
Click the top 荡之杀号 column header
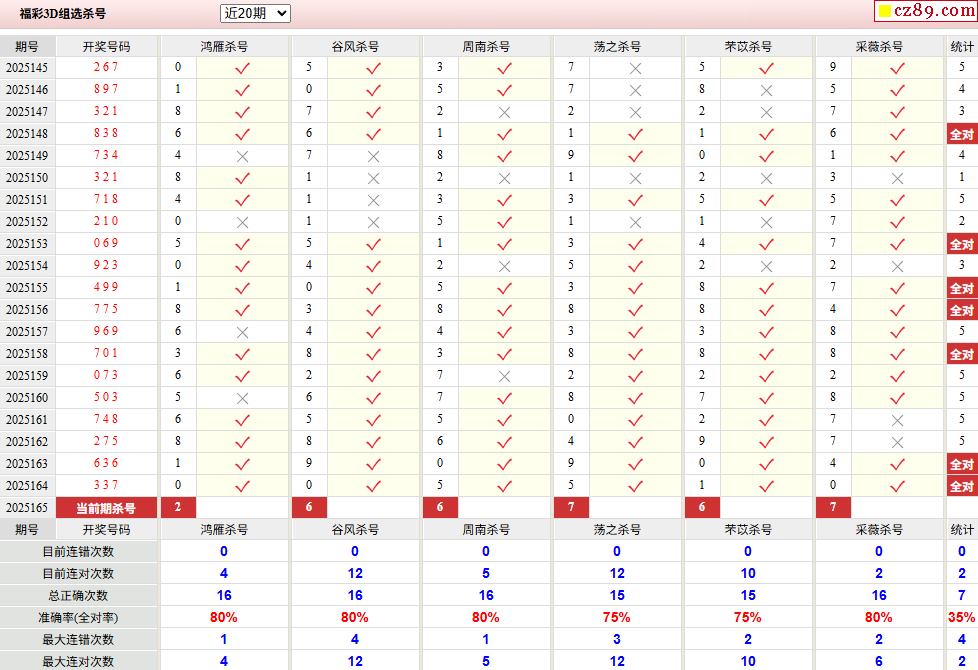click(x=617, y=46)
